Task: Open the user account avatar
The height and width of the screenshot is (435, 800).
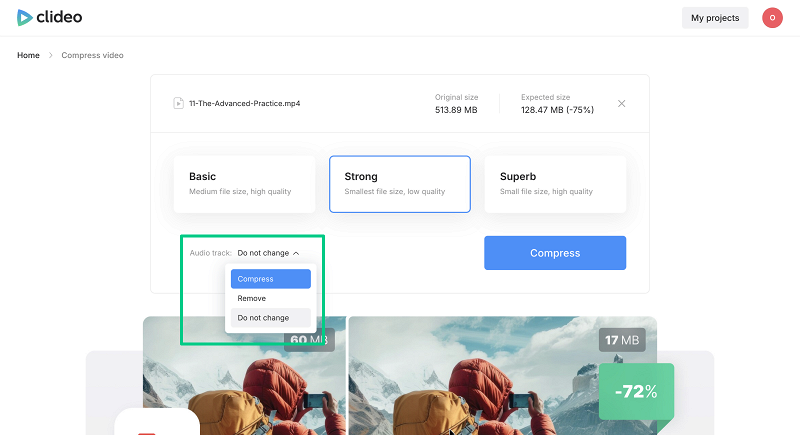Action: (x=772, y=17)
